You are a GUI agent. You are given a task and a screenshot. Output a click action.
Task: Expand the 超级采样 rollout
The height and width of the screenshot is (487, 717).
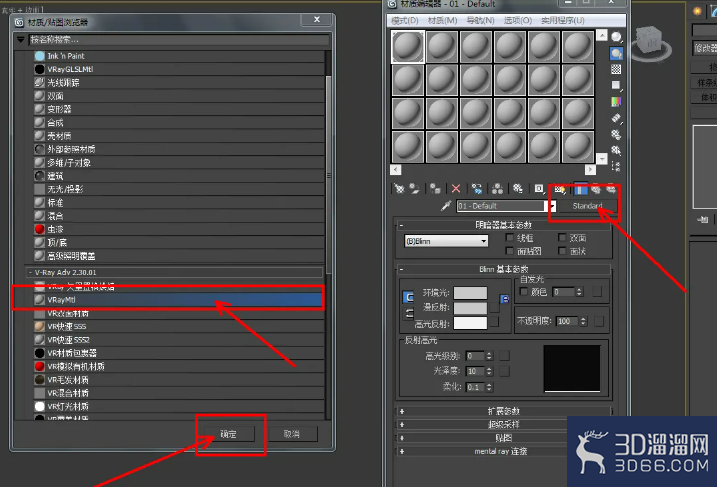[503, 424]
